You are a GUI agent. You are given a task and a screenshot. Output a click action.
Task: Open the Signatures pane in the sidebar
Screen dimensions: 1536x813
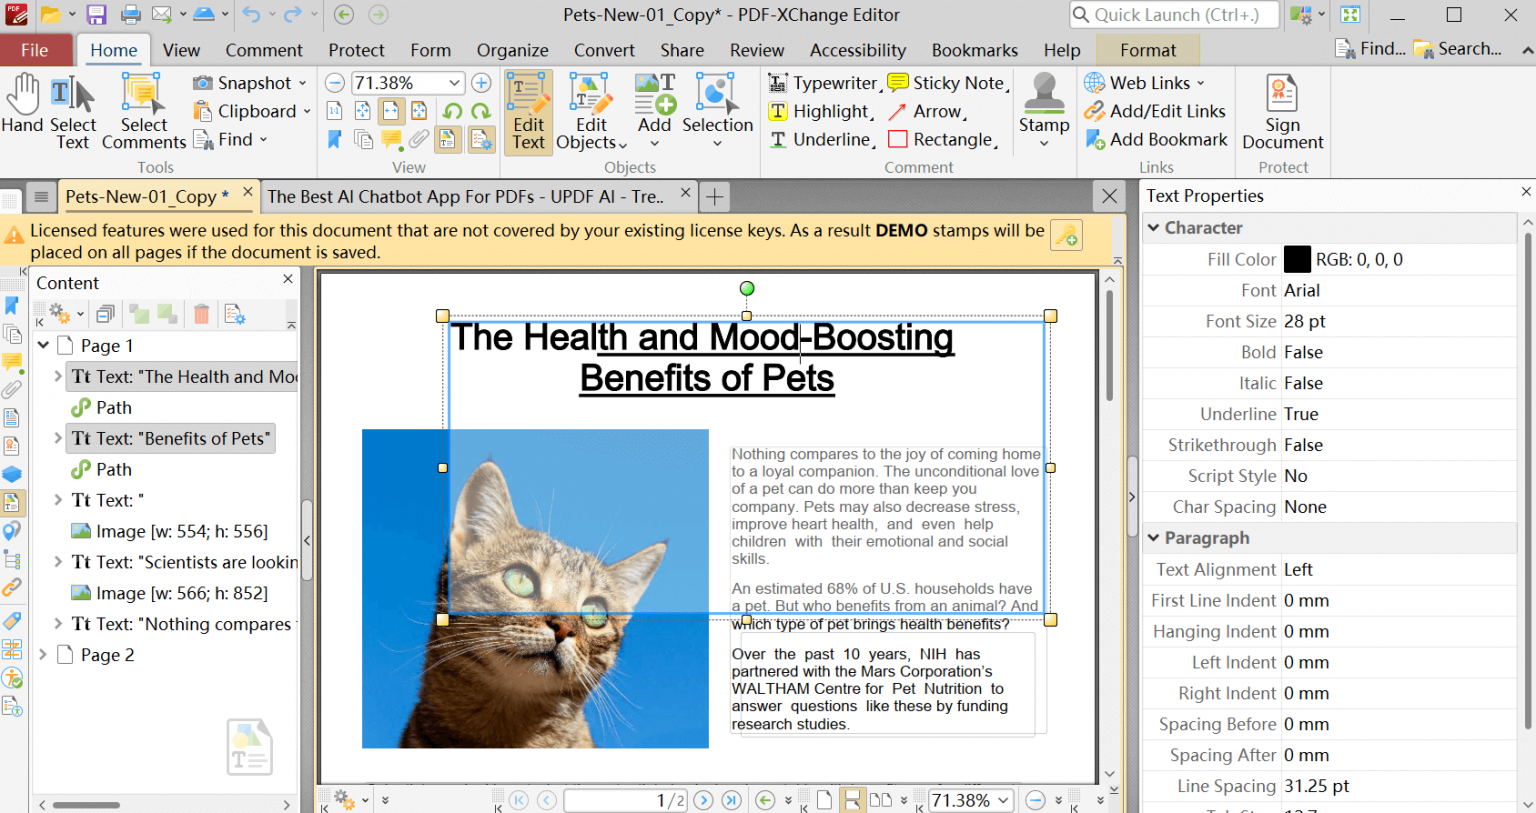[x=12, y=445]
